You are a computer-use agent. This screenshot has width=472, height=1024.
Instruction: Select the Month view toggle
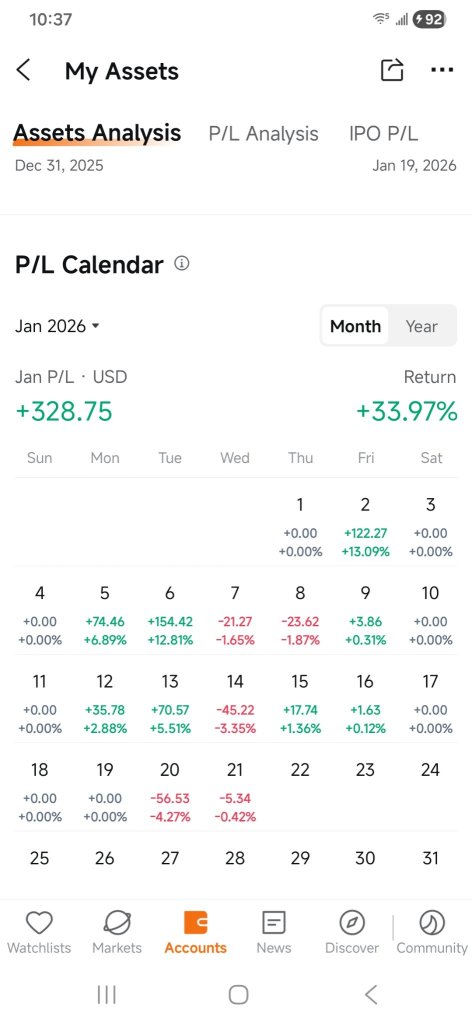(355, 326)
